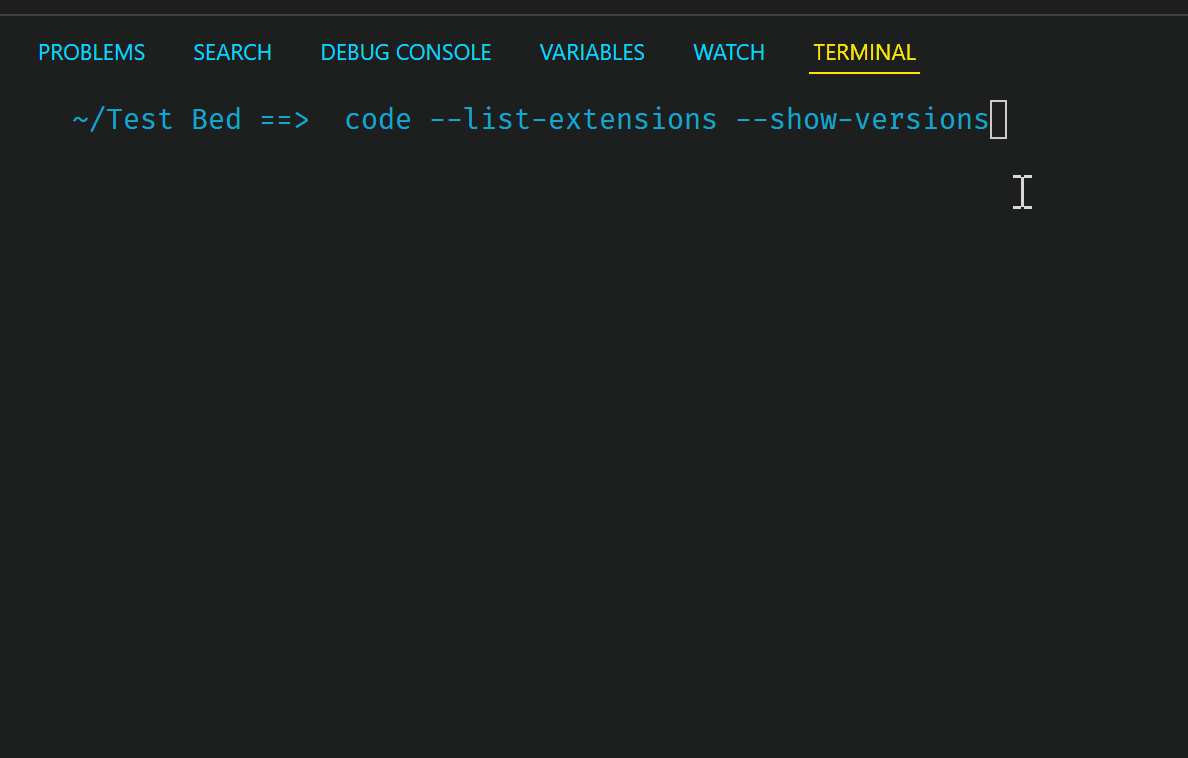Screen dimensions: 1188x758
Task: Click the blank area right of the command line
Action: coord(1100,119)
